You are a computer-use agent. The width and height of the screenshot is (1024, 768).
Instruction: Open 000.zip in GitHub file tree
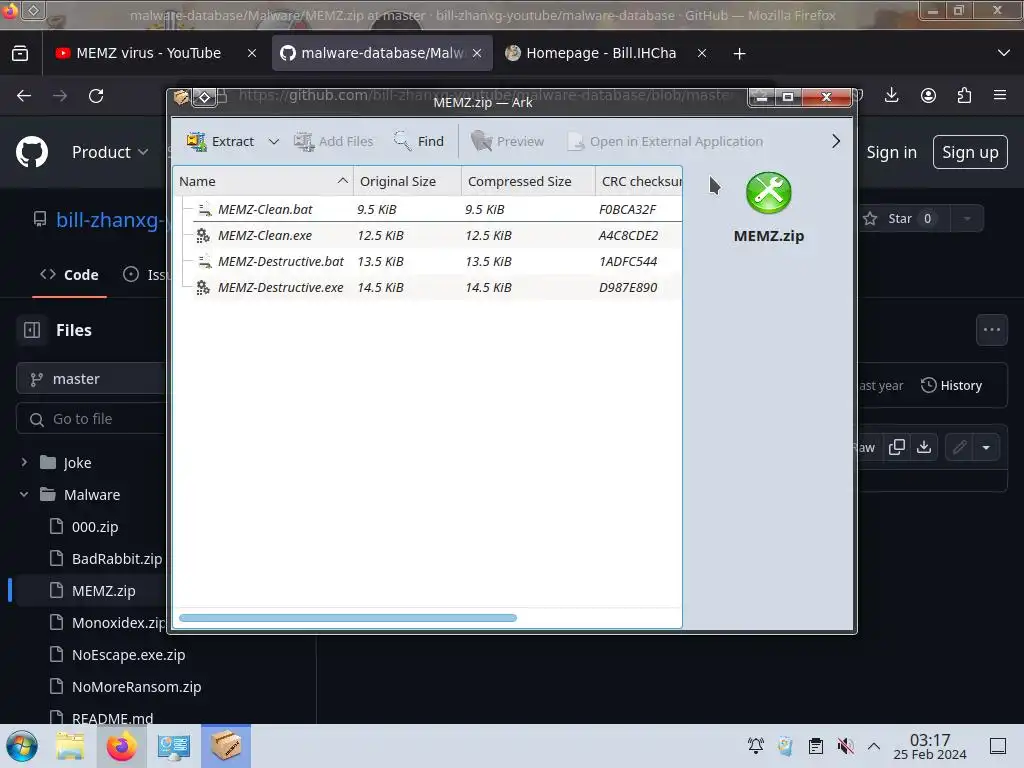point(95,527)
